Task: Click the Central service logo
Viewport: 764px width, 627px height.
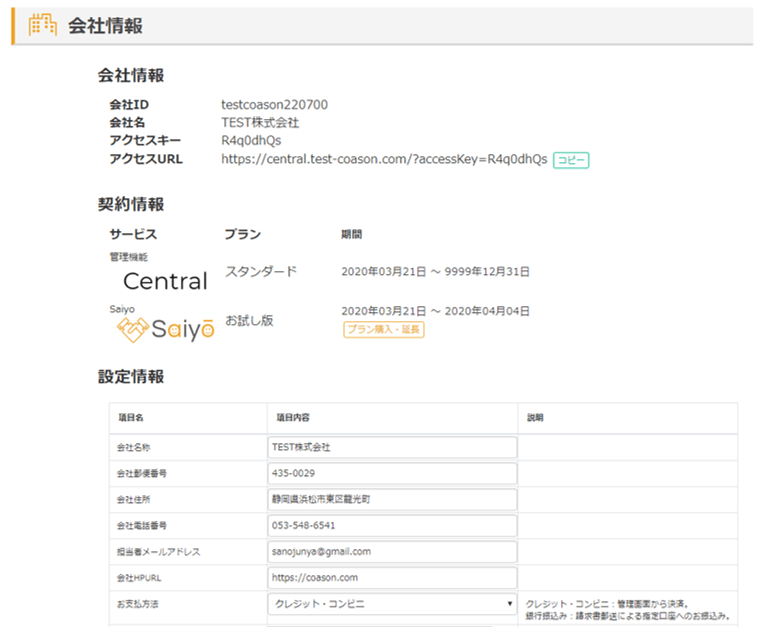Action: (x=165, y=281)
